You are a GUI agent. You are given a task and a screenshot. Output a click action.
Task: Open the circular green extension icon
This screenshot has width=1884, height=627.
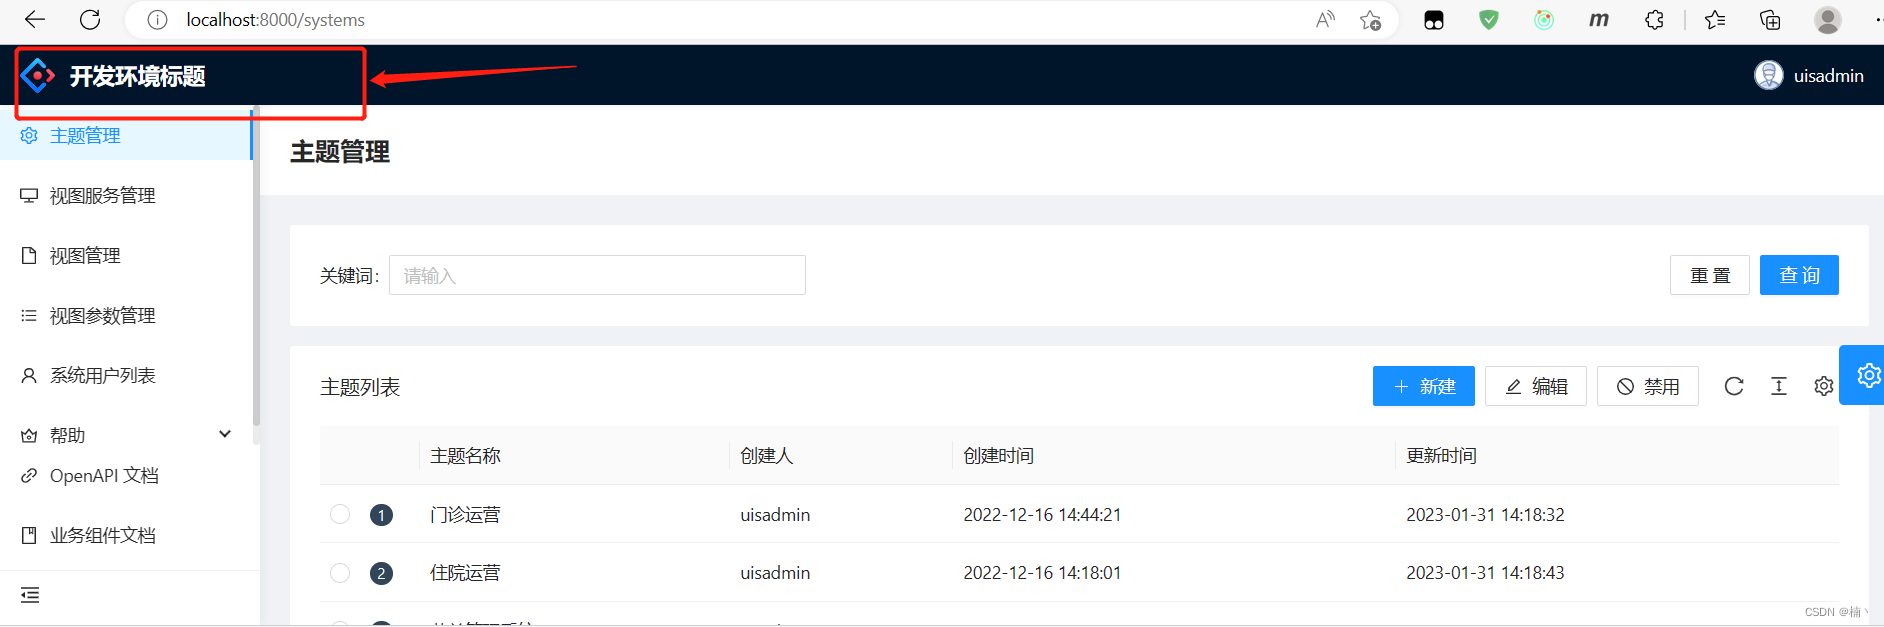1544,20
